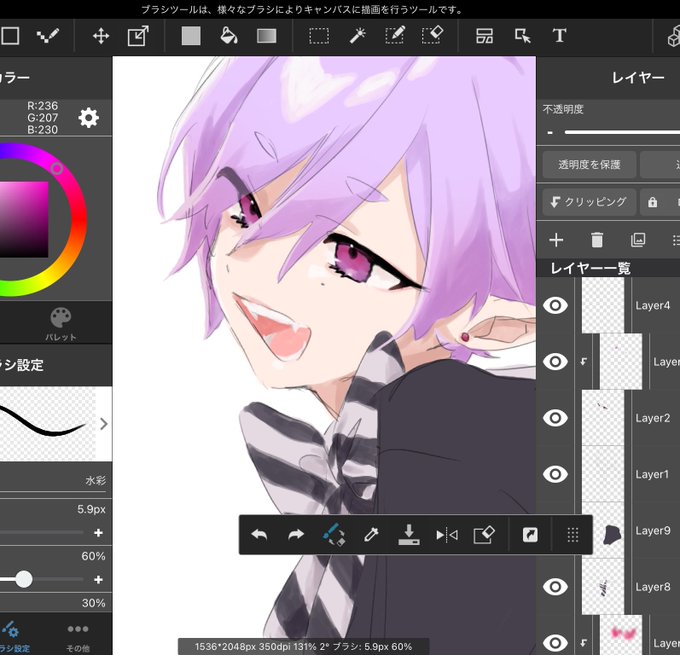Select Layer2 thumbnail
680x655 pixels.
(x=603, y=418)
